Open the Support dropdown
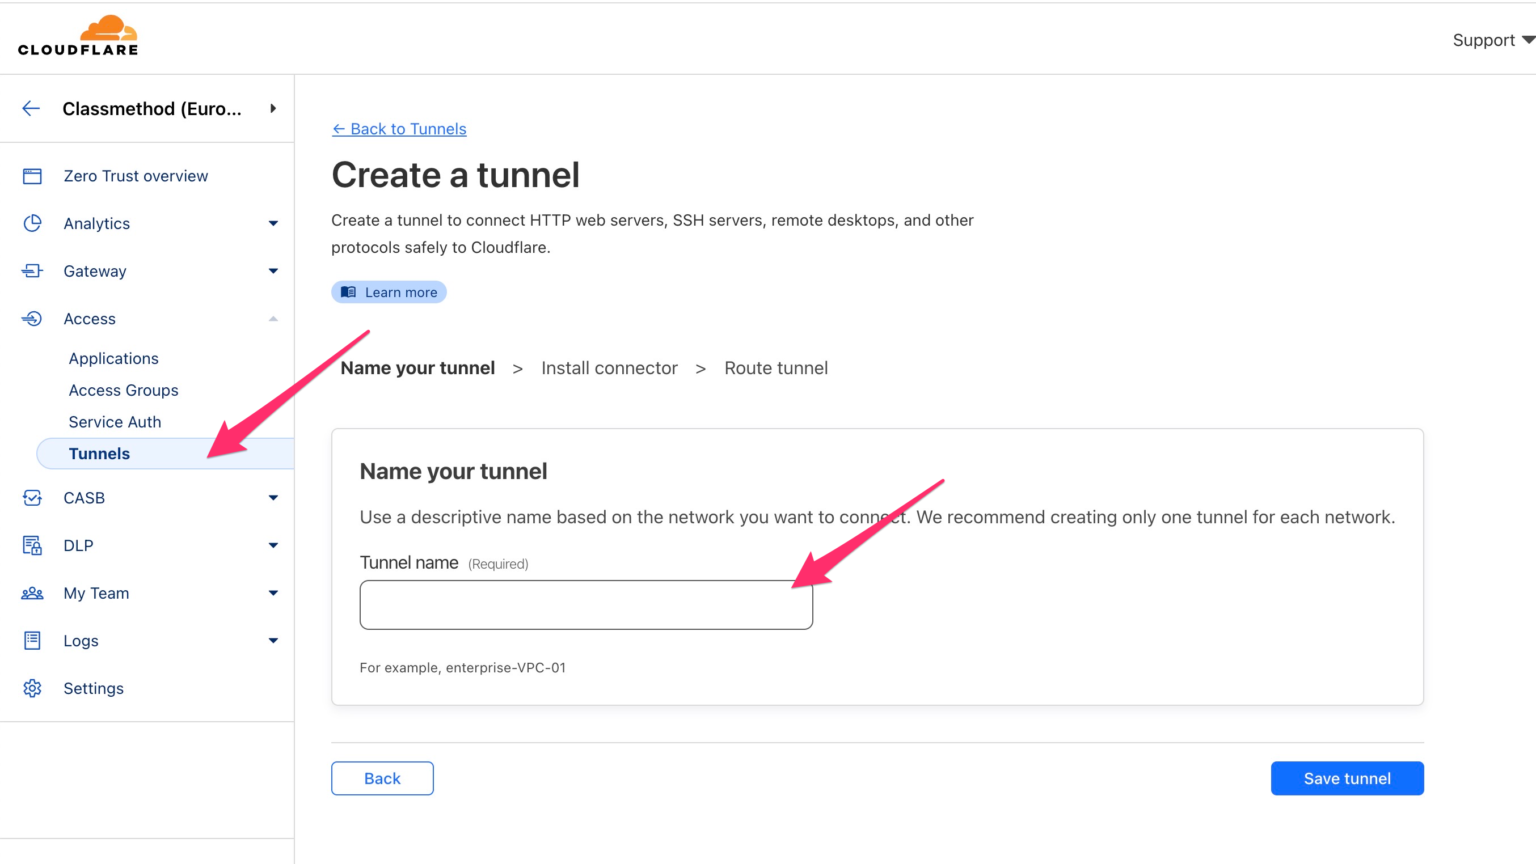Viewport: 1536px width, 864px height. tap(1489, 40)
